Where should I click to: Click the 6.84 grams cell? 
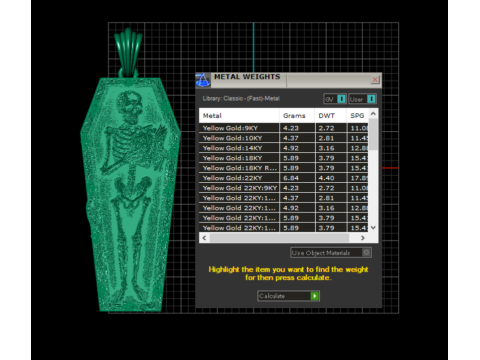click(x=297, y=178)
